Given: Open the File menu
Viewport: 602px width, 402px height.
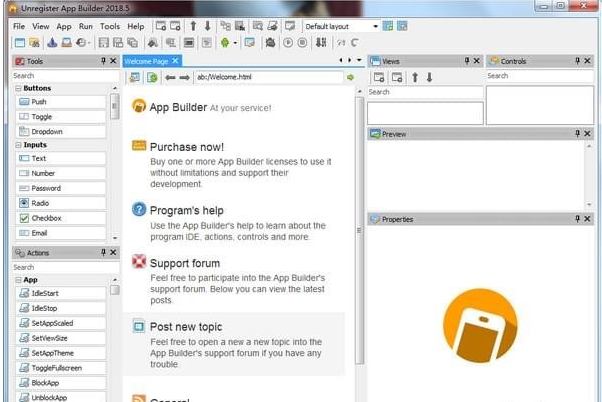Looking at the screenshot, I should [x=19, y=26].
